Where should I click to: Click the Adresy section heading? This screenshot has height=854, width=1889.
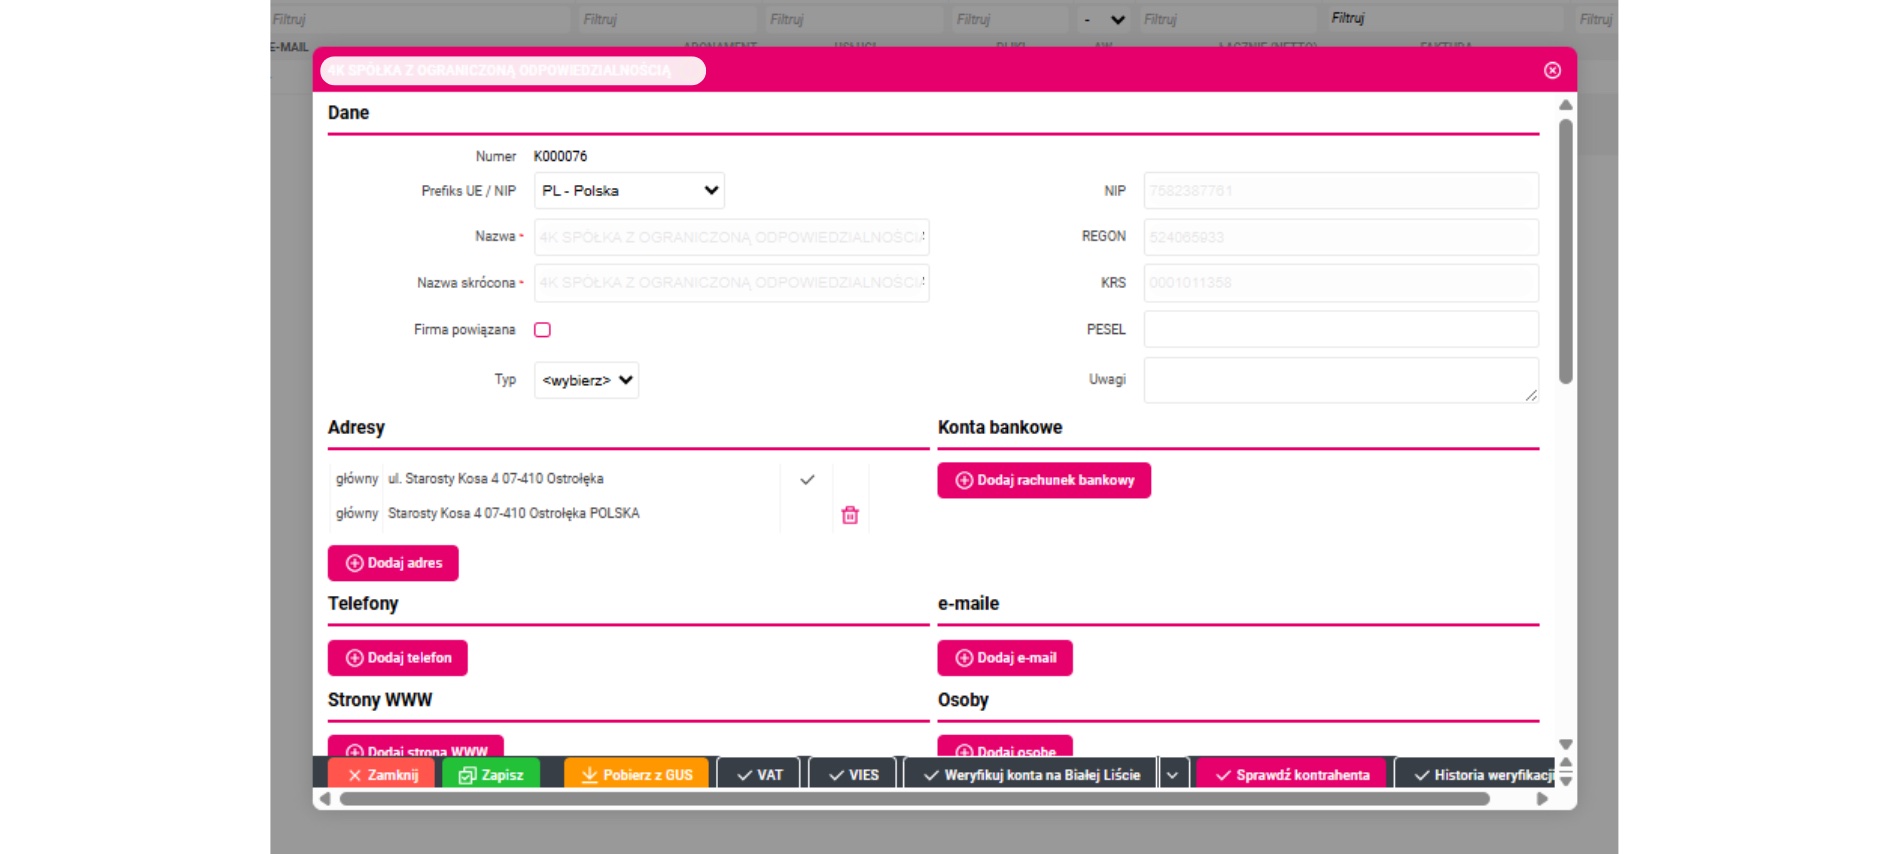click(x=356, y=428)
